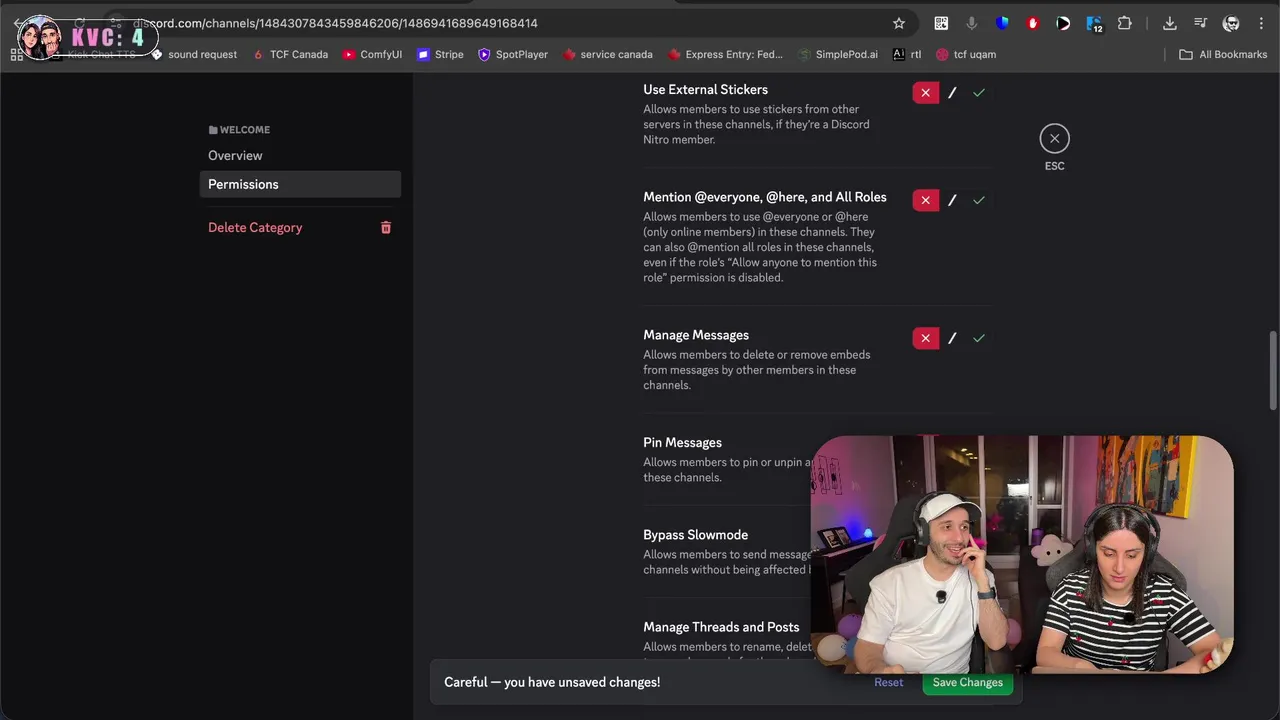Image resolution: width=1280 pixels, height=720 pixels.
Task: Reset the unsaved changes
Action: click(888, 683)
